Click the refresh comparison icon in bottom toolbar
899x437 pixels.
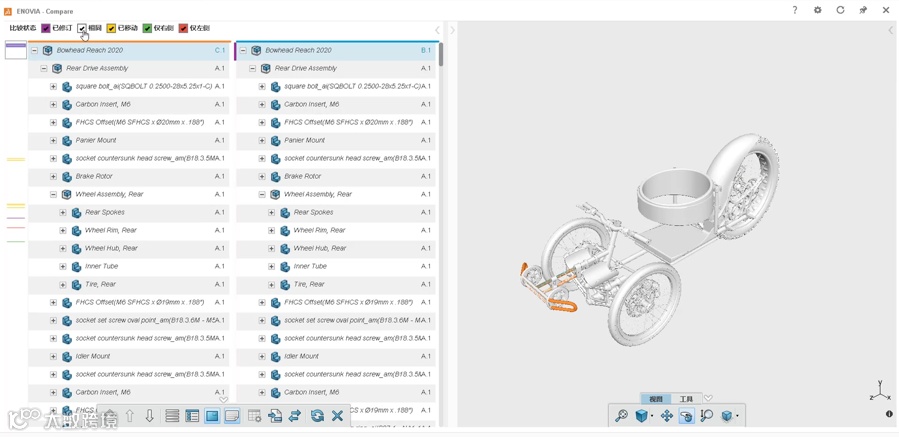pos(318,416)
